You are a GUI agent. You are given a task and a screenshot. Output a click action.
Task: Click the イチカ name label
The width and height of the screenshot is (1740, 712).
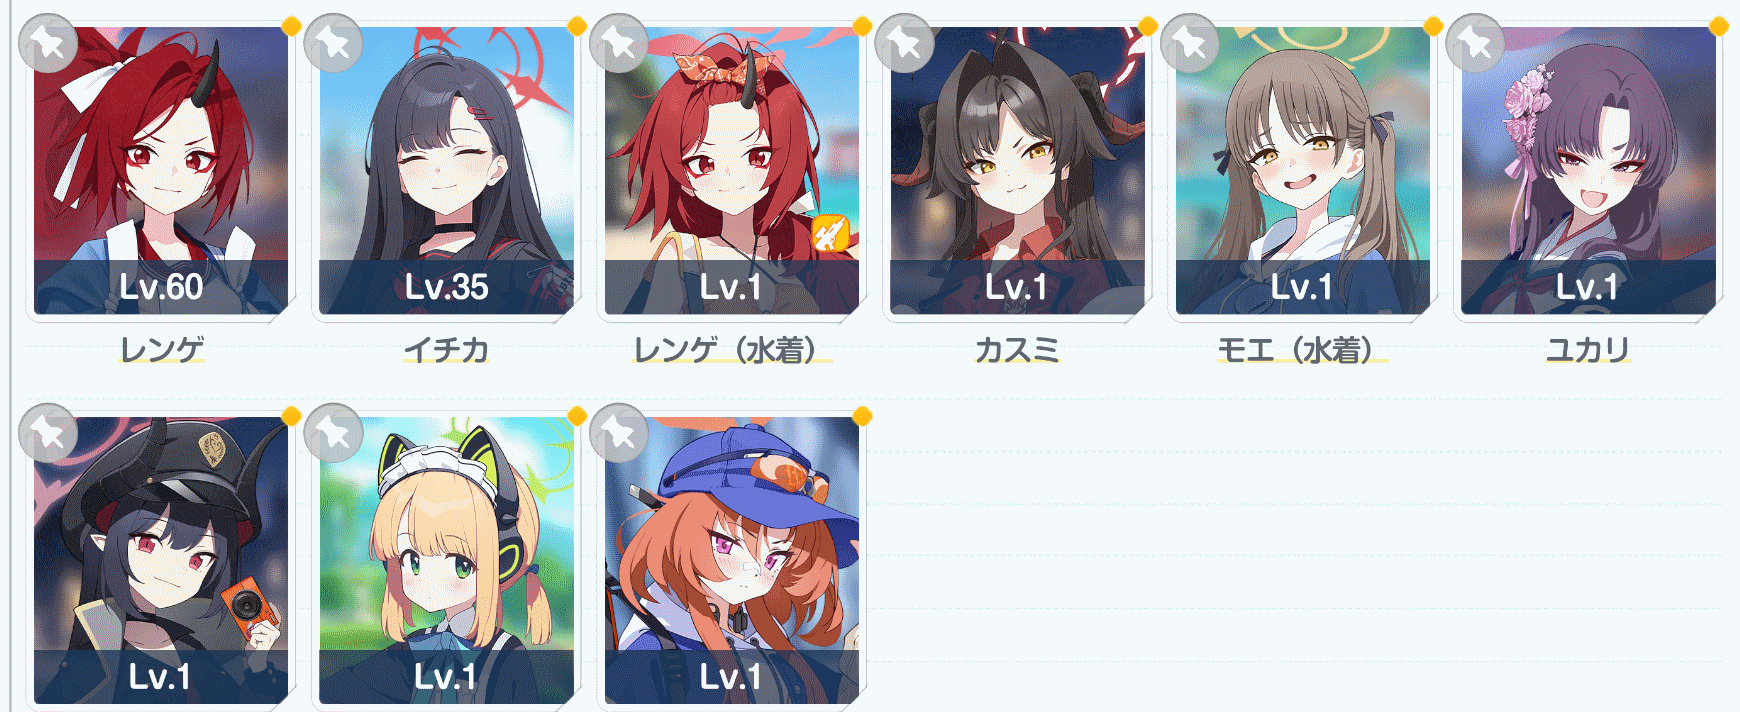446,349
